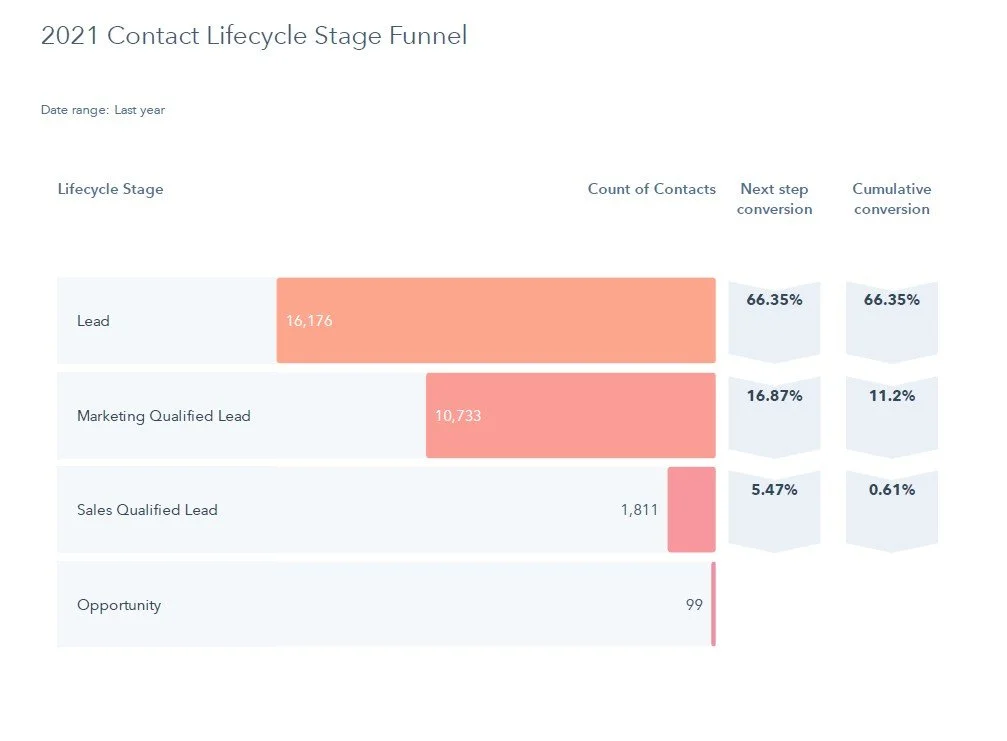Viewport: 1007px width, 741px height.
Task: Click the Date range: Last year text
Action: coord(102,110)
